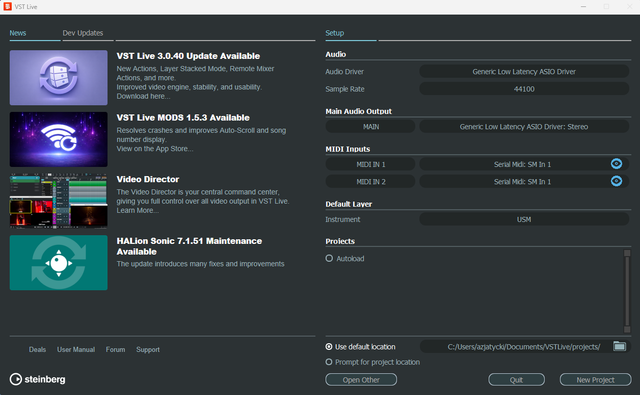Open the User Manual link
640x395 pixels.
click(76, 349)
